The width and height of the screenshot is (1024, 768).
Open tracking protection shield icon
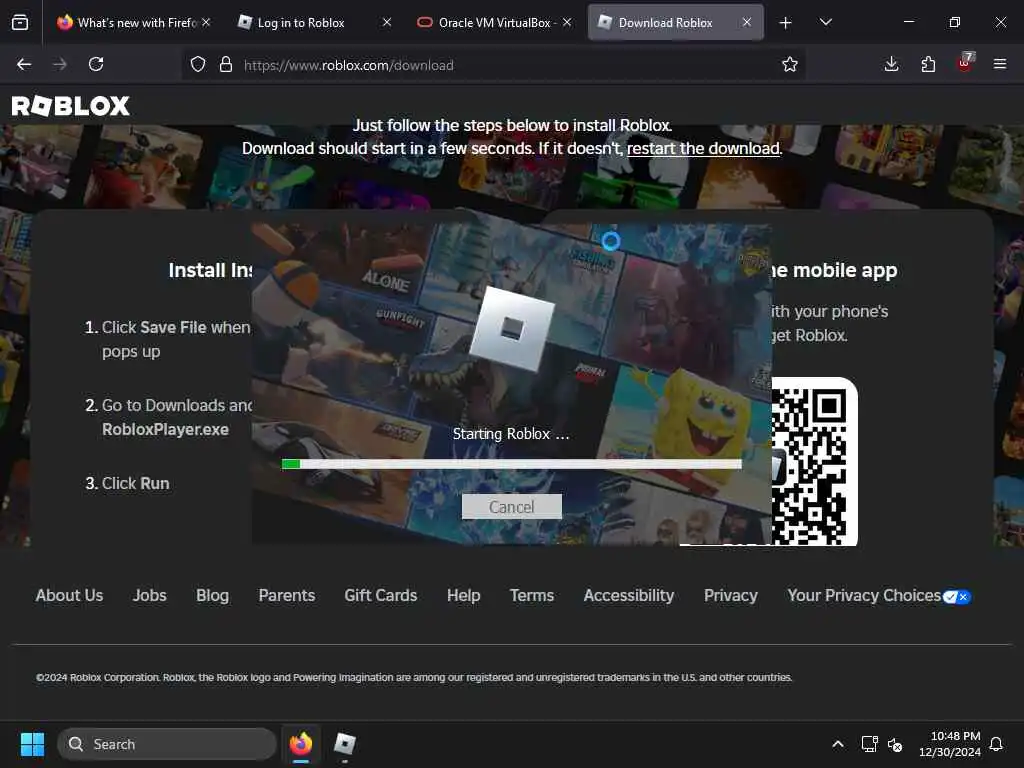click(x=198, y=65)
